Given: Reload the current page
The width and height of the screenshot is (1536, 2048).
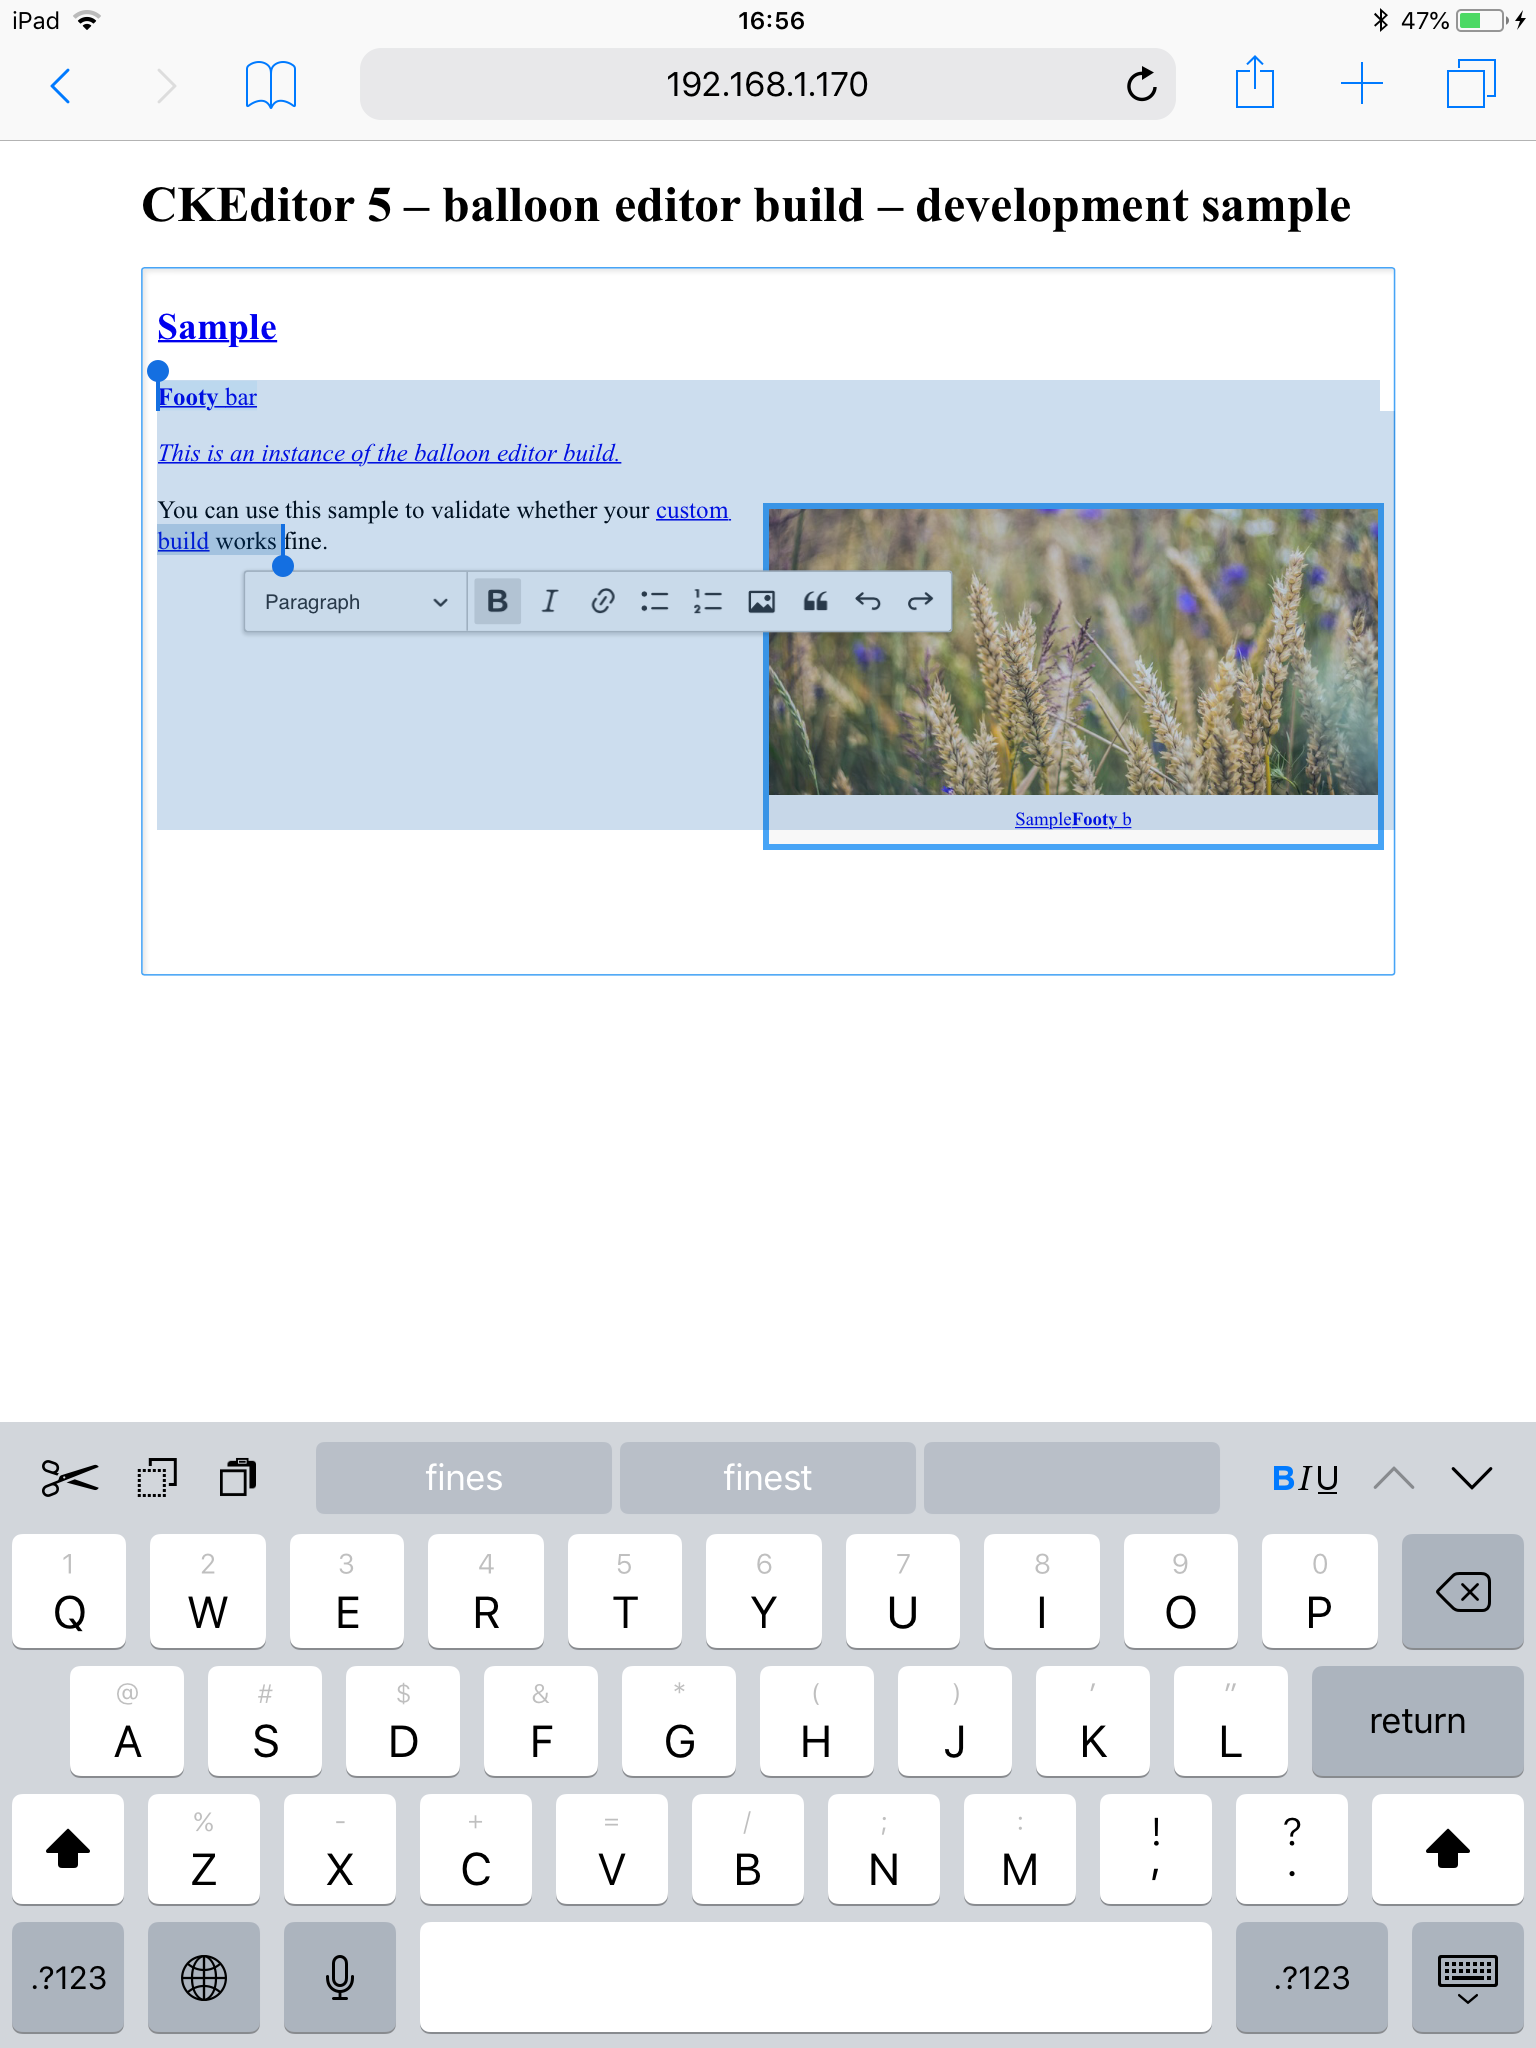Looking at the screenshot, I should click(1141, 85).
